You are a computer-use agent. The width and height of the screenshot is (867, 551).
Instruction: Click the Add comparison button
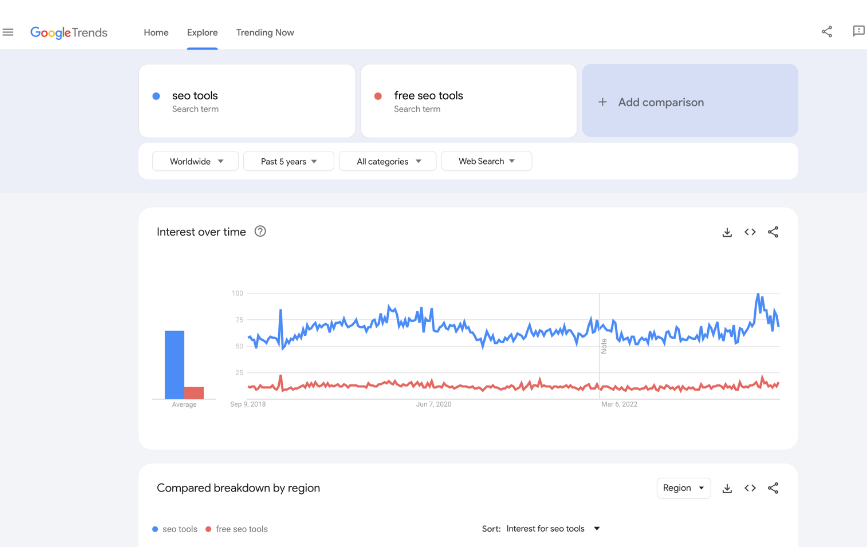click(690, 102)
